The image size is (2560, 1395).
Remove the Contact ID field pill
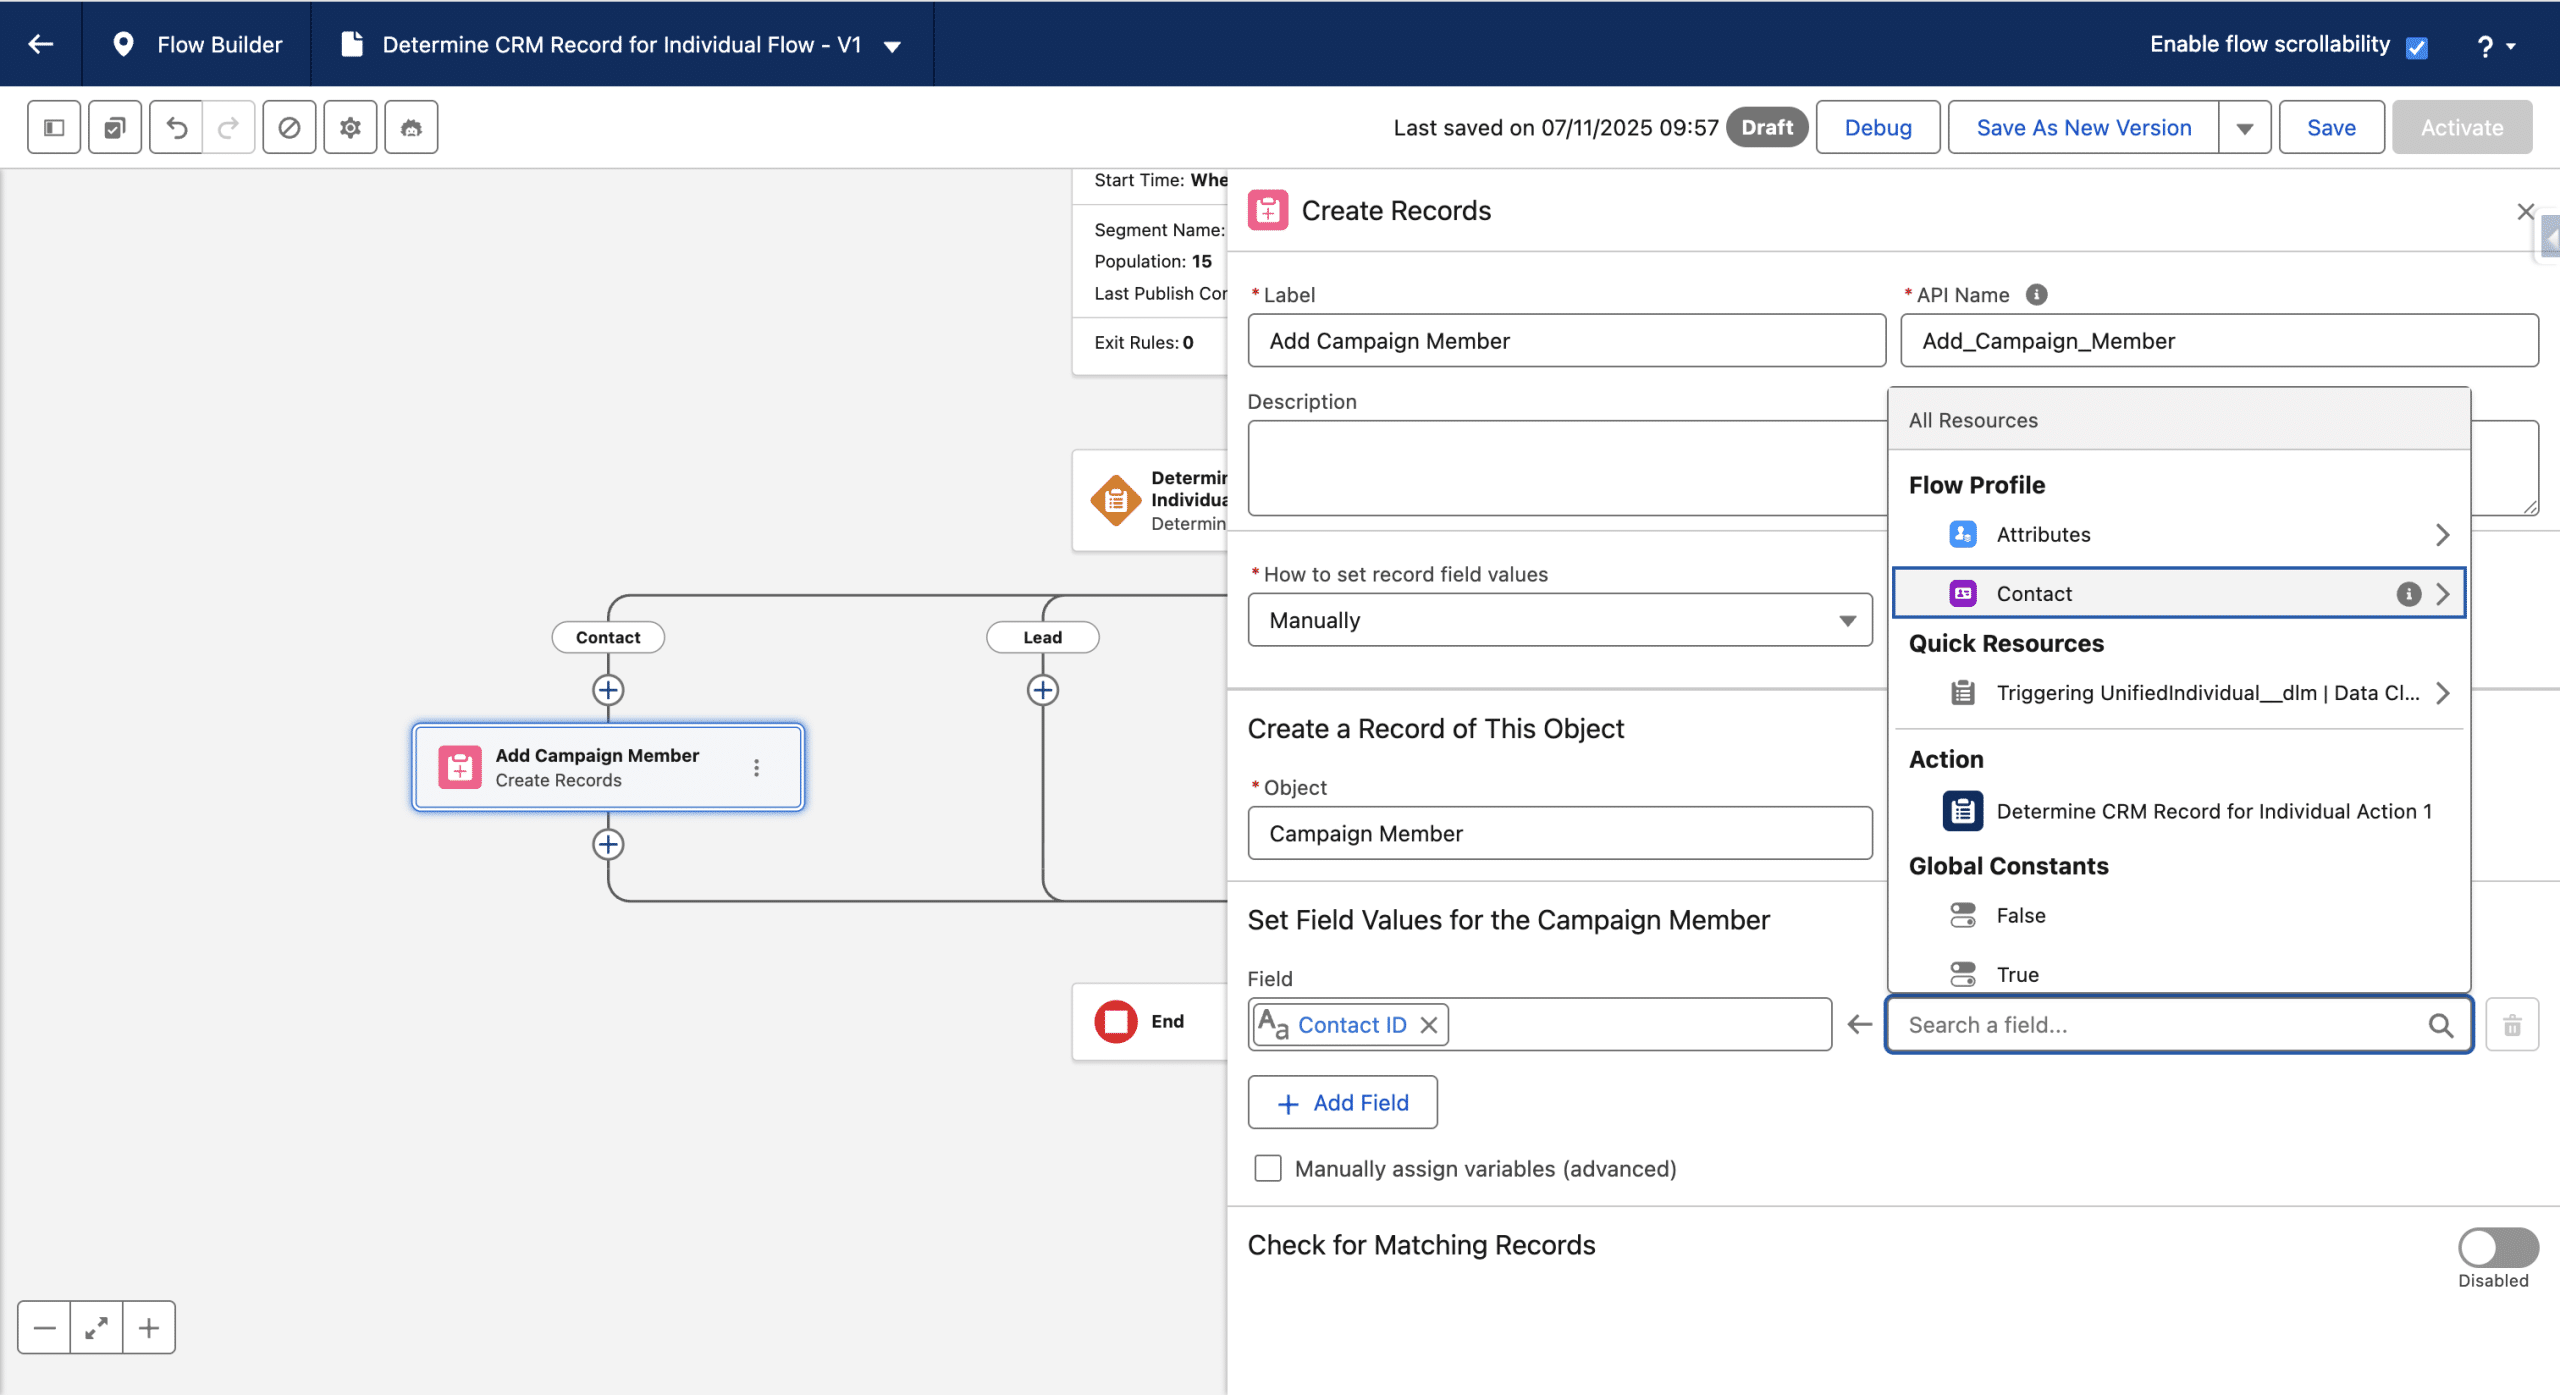1429,1025
